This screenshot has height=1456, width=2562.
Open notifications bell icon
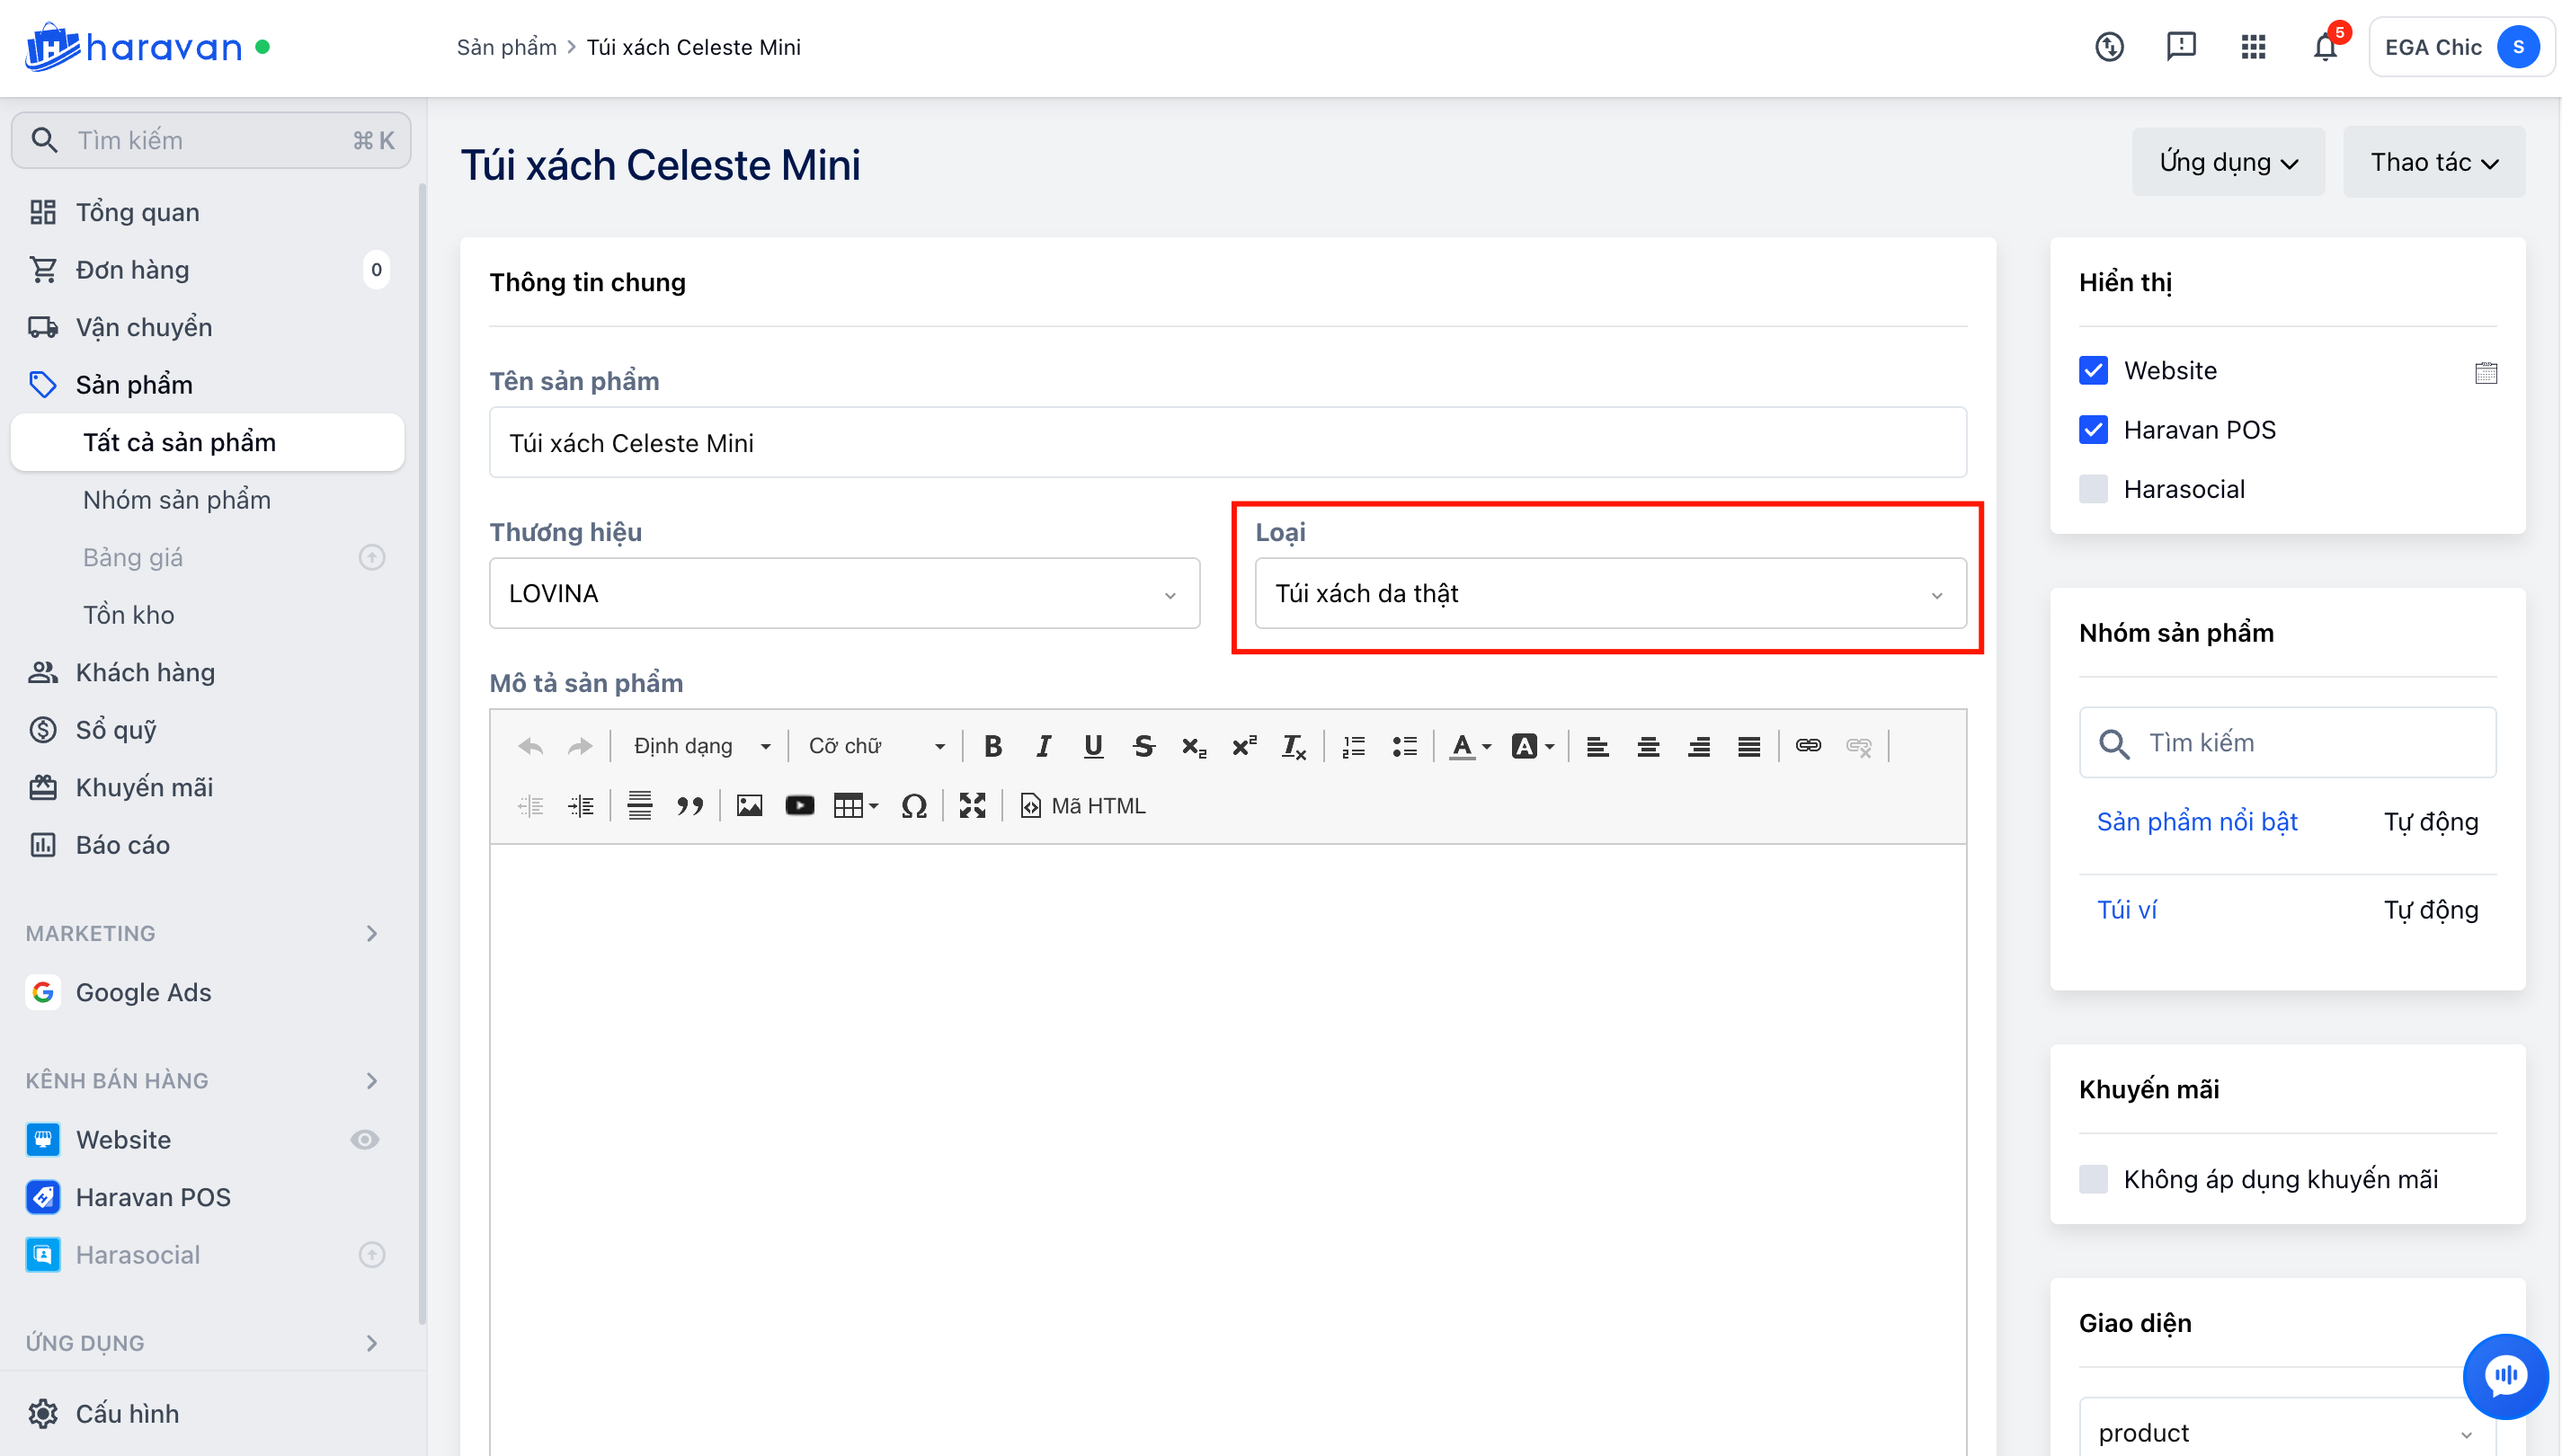pos(2325,47)
